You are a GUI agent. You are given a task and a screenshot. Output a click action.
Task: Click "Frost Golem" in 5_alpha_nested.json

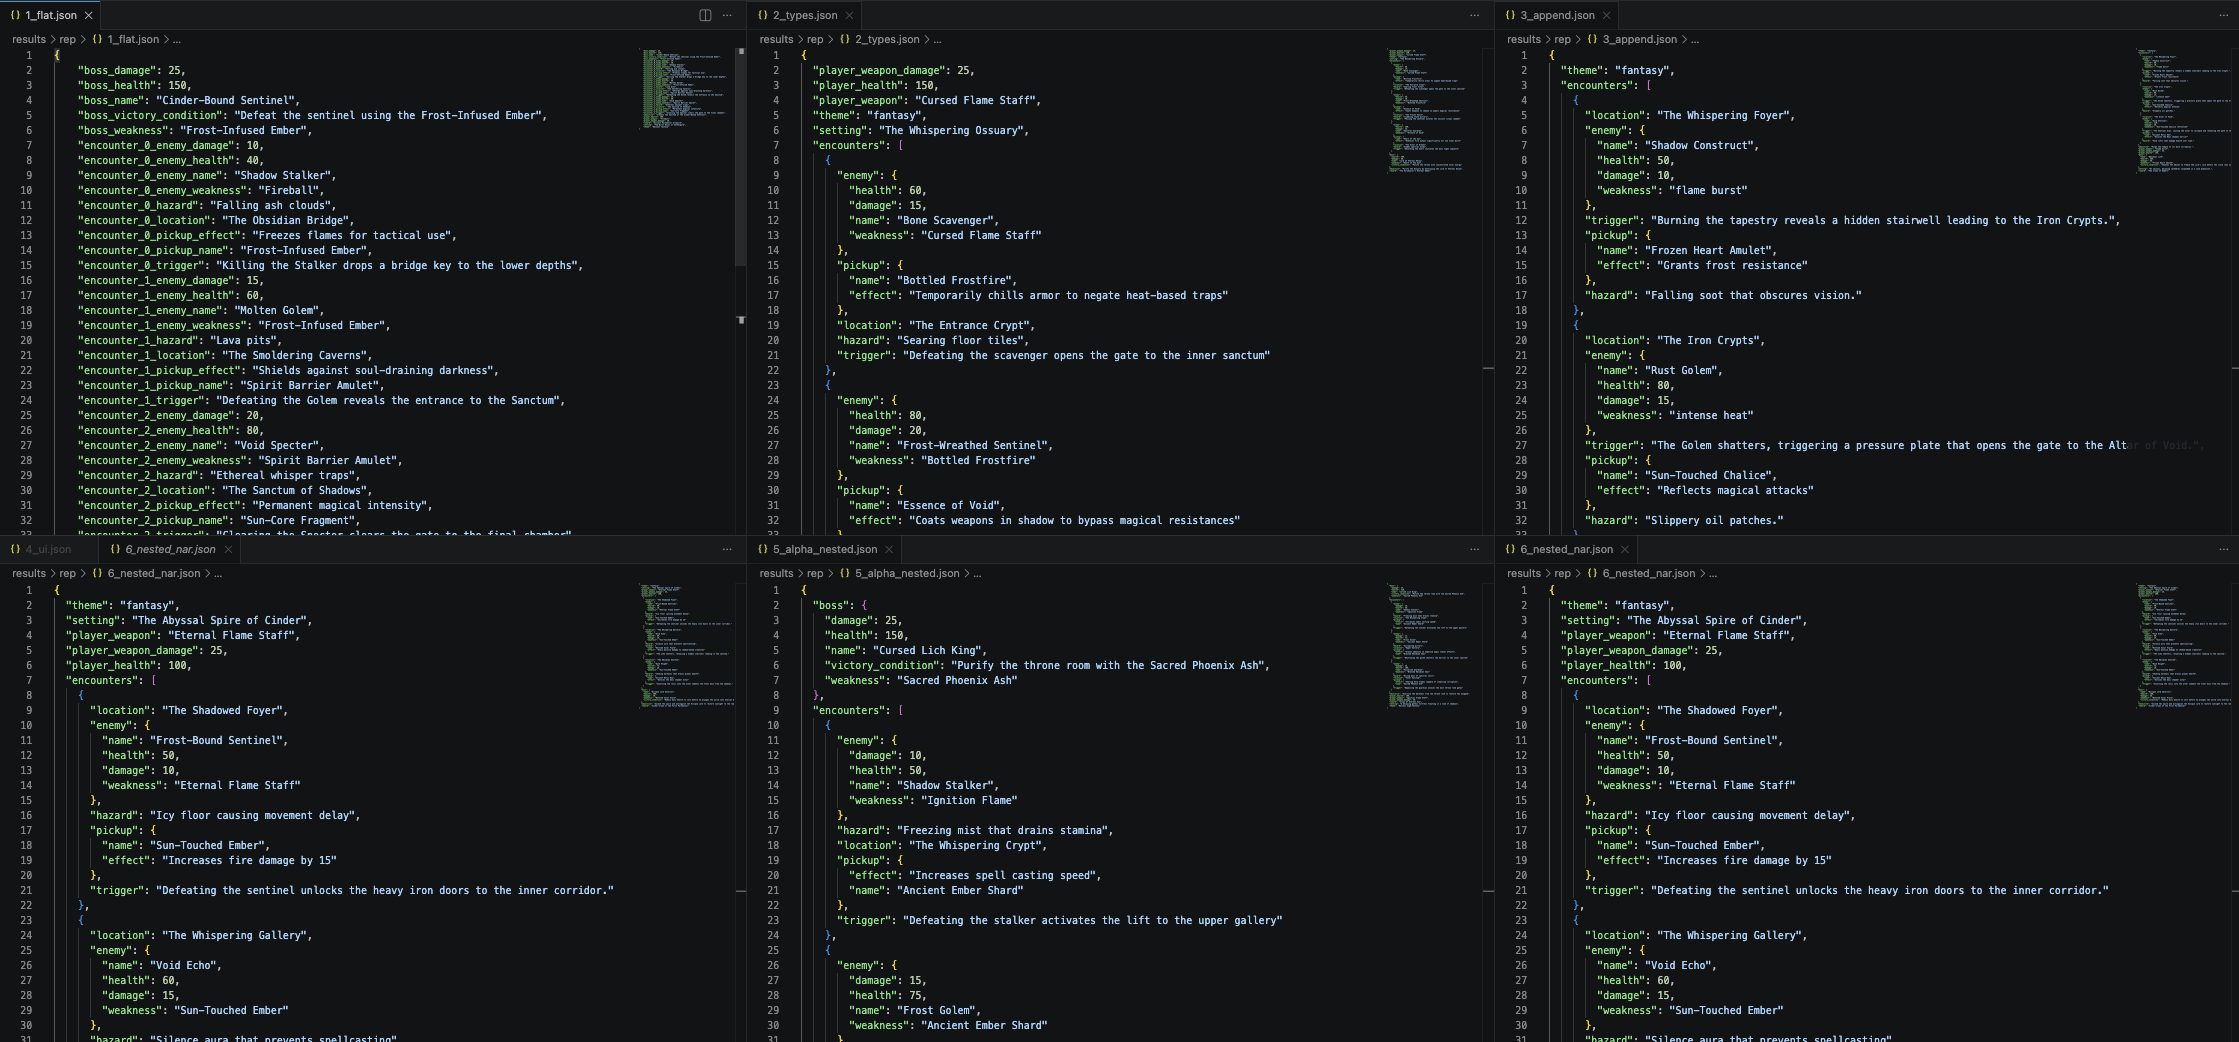934,1010
